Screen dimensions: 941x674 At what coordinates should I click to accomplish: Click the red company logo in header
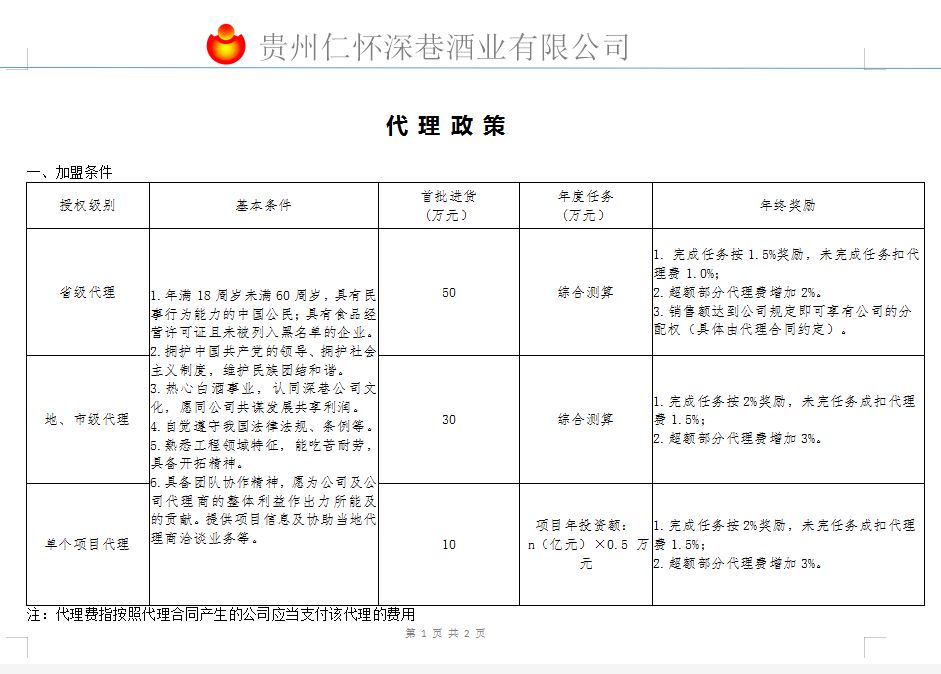click(x=225, y=44)
